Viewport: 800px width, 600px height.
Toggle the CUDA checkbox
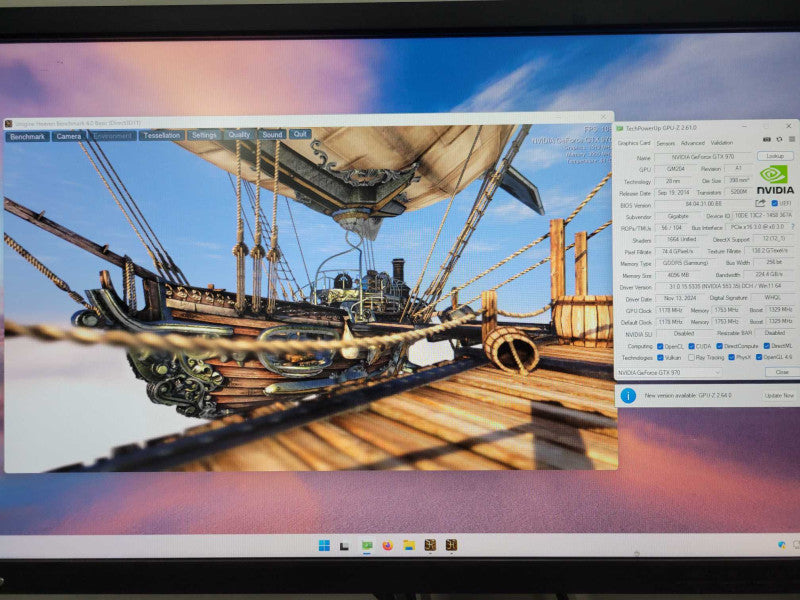[x=691, y=346]
